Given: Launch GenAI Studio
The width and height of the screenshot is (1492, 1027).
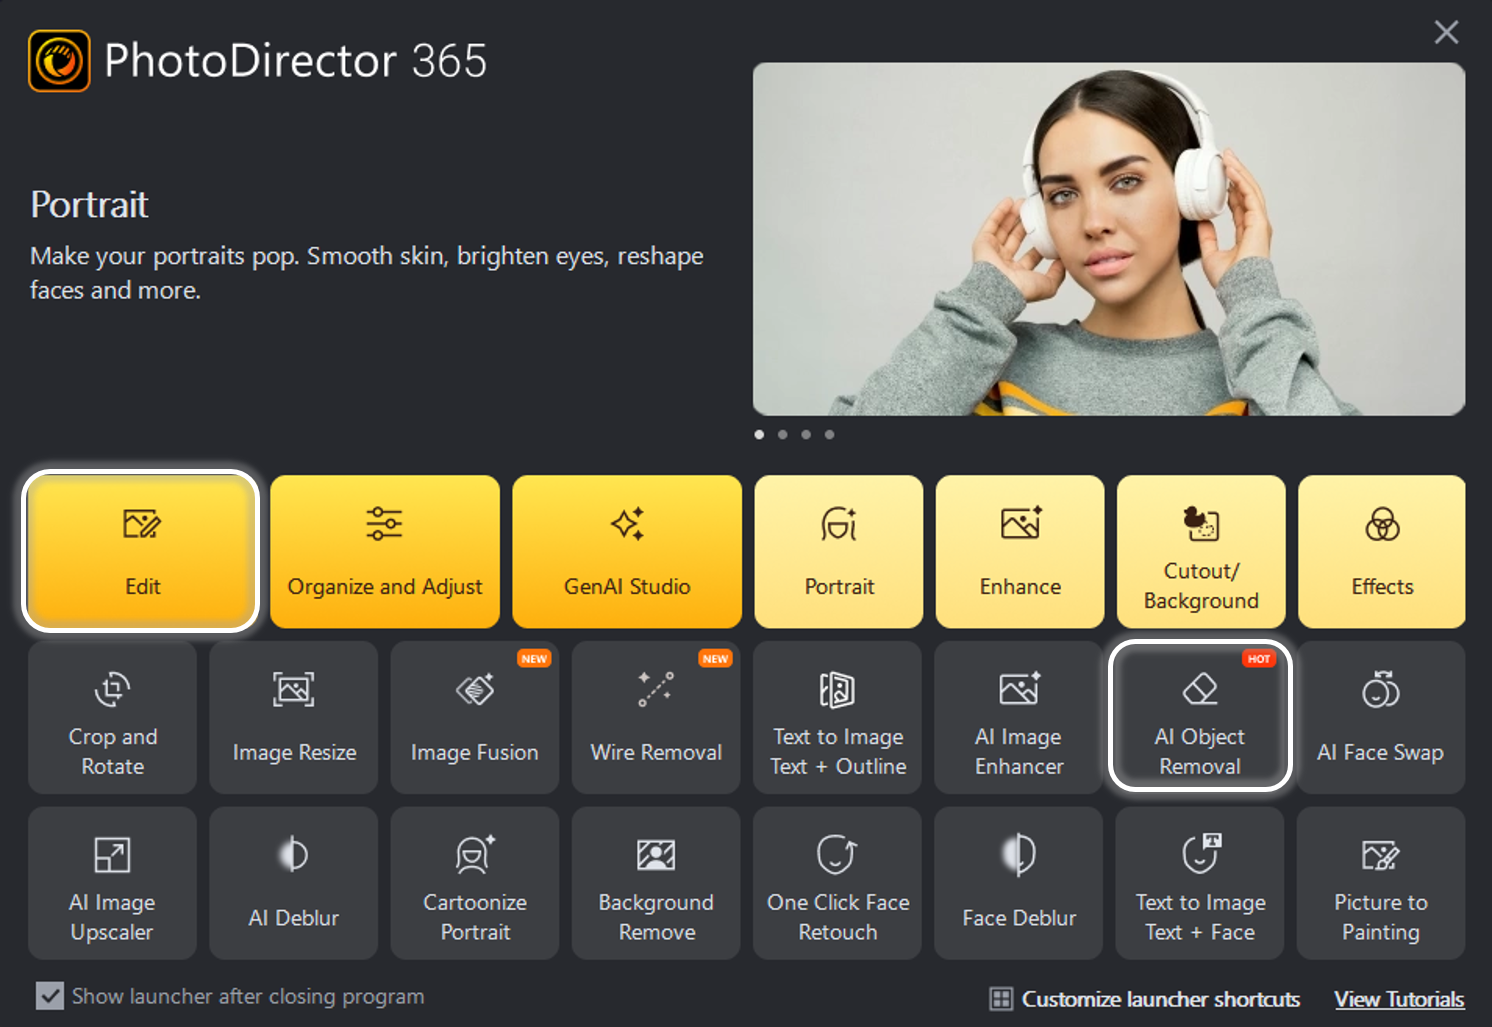Looking at the screenshot, I should pyautogui.click(x=627, y=551).
